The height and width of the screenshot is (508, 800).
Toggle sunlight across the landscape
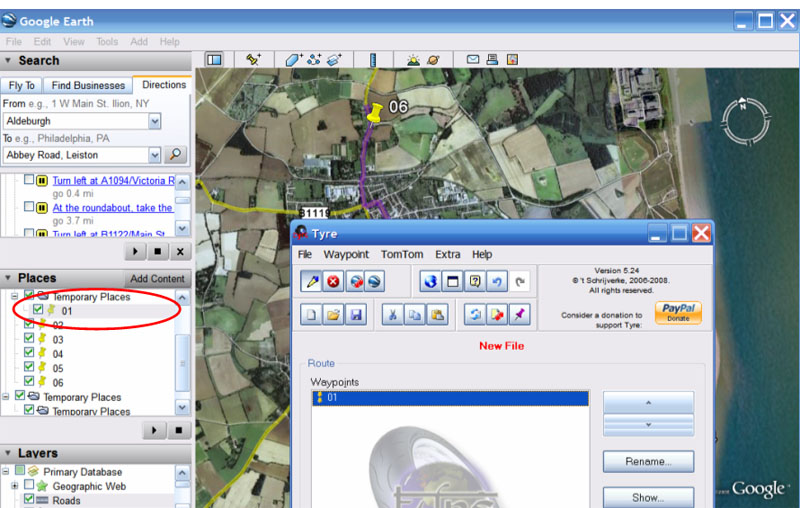(413, 60)
